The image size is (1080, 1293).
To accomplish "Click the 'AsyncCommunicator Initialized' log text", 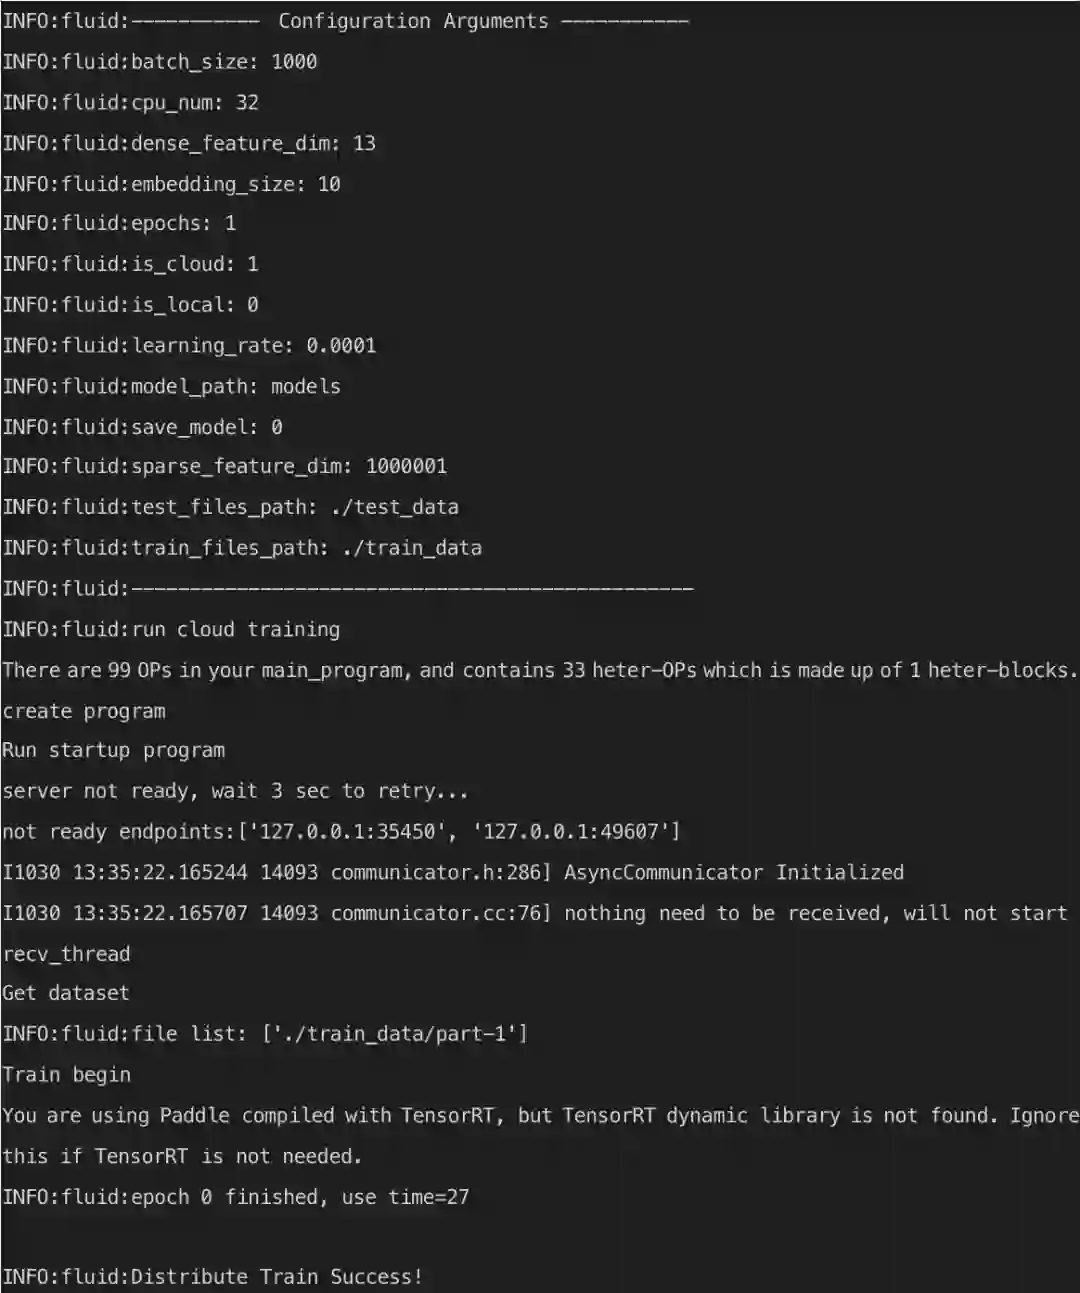I will click(733, 873).
